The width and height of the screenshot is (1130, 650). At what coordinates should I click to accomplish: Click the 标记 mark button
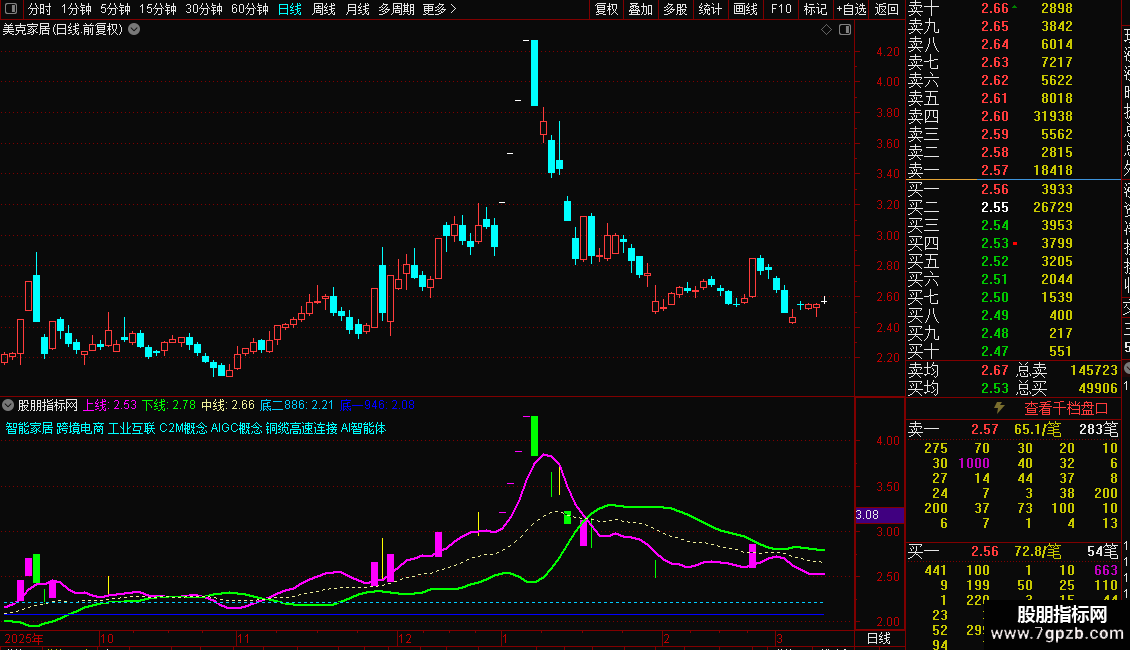click(x=815, y=9)
